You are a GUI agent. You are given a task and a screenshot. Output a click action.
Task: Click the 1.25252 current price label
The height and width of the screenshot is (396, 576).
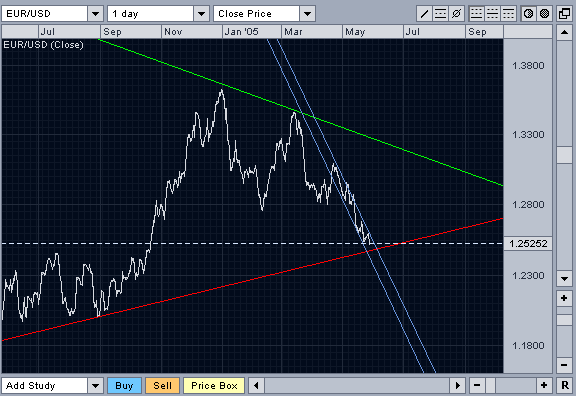point(528,244)
